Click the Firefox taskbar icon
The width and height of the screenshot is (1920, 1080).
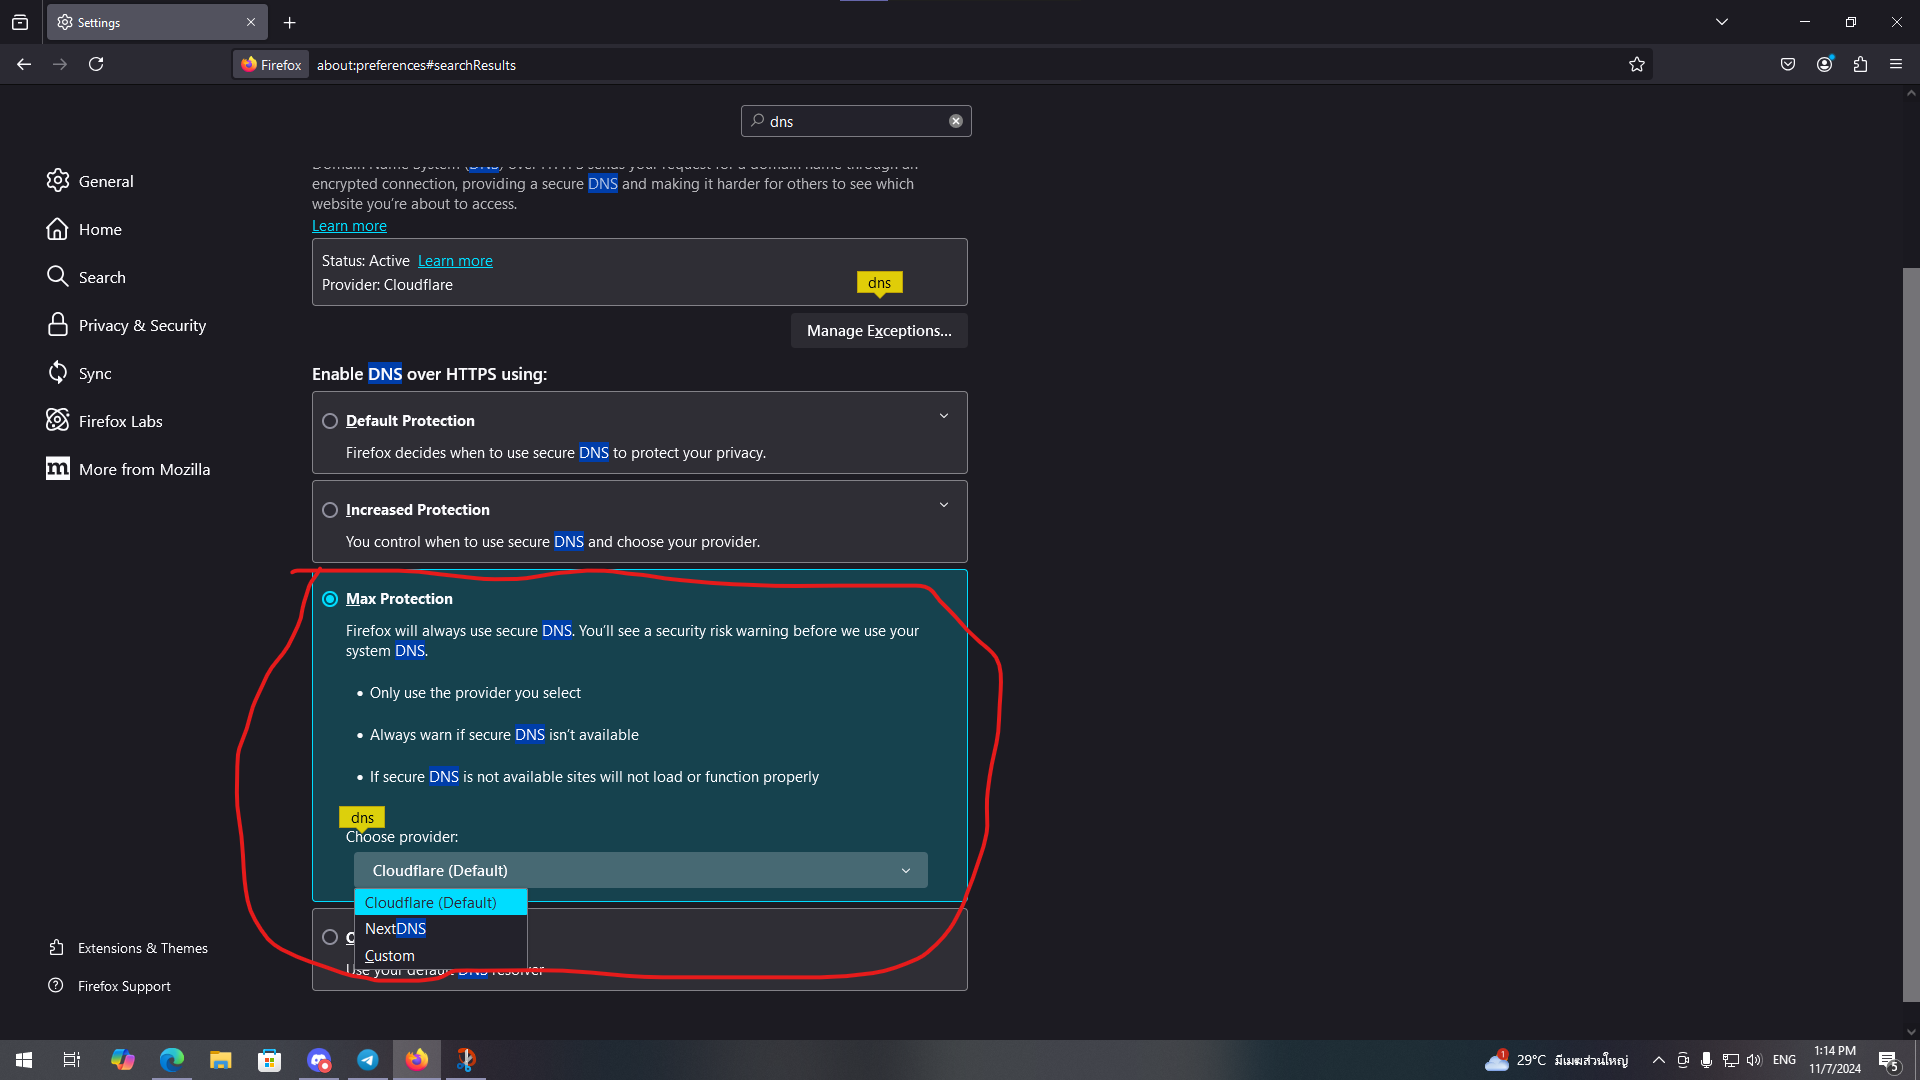[x=417, y=1060]
